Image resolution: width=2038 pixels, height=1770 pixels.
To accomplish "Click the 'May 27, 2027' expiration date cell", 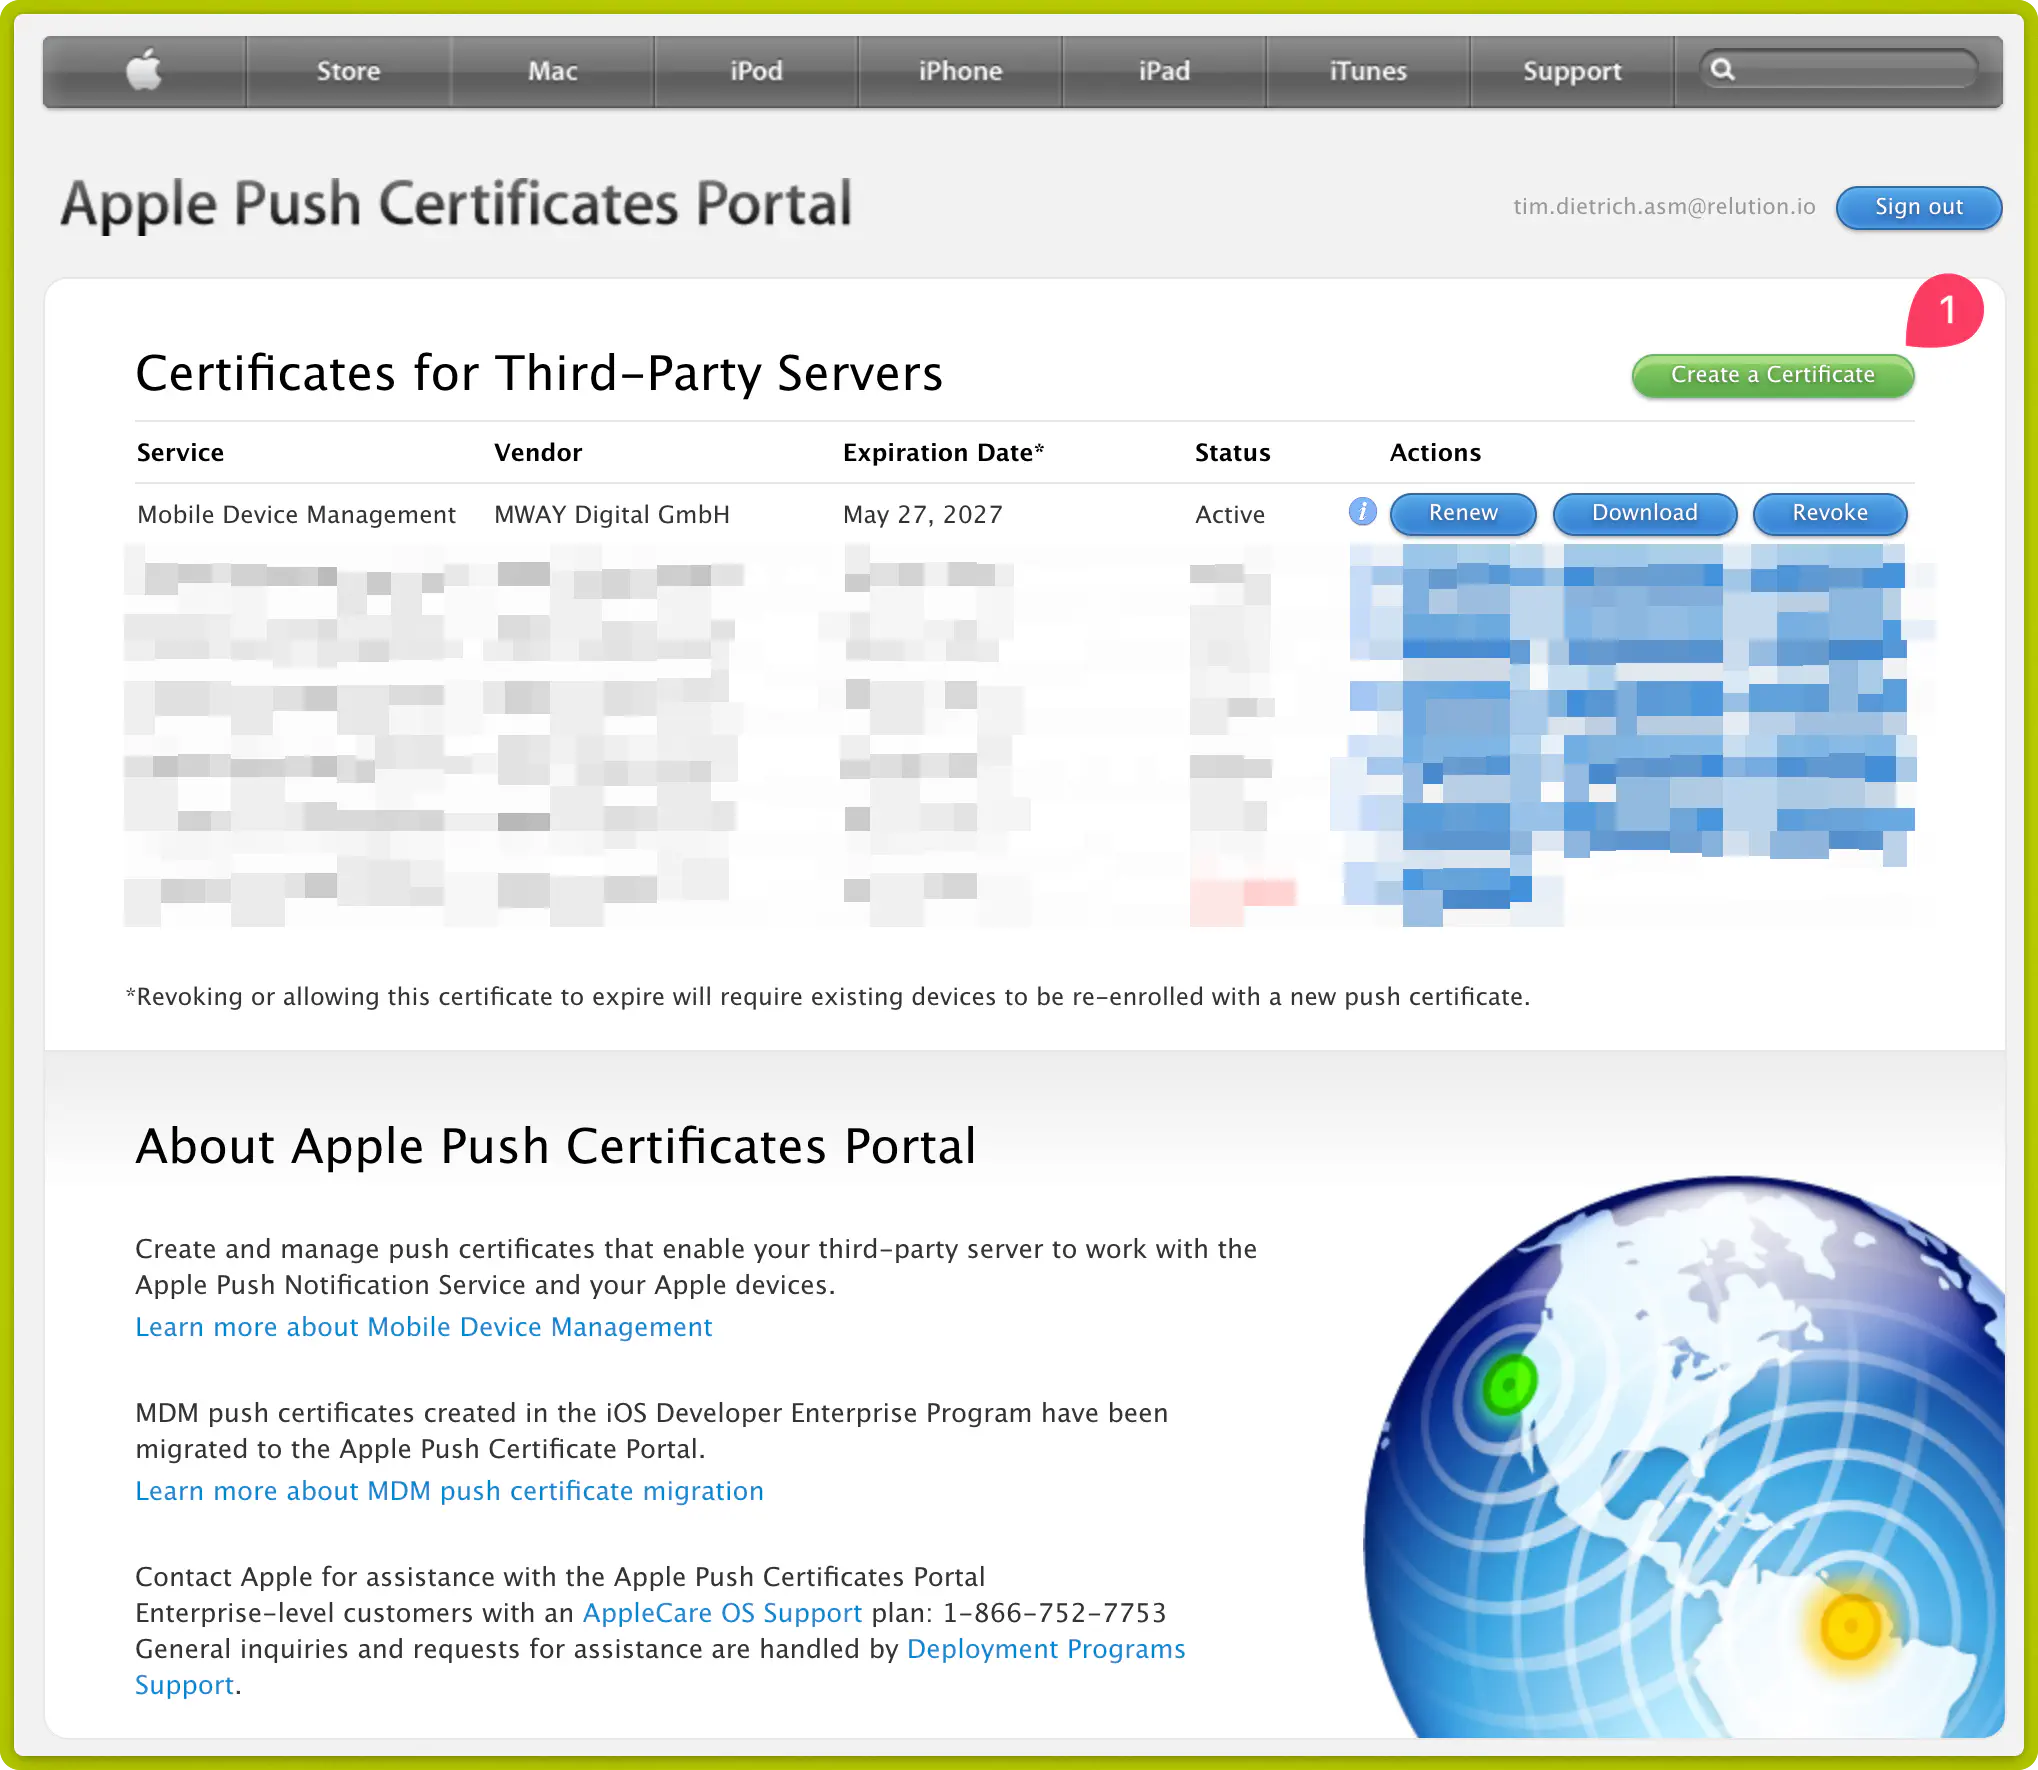I will [x=922, y=515].
